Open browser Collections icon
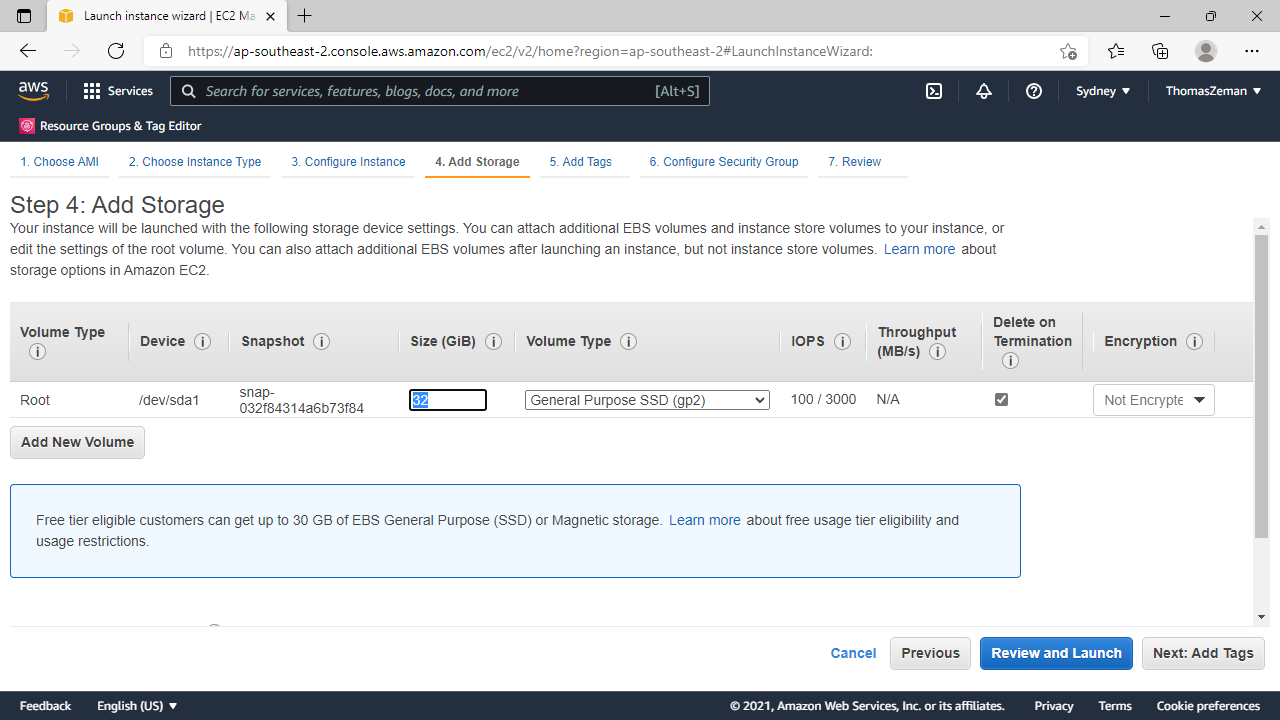This screenshot has width=1280, height=720. point(1160,51)
